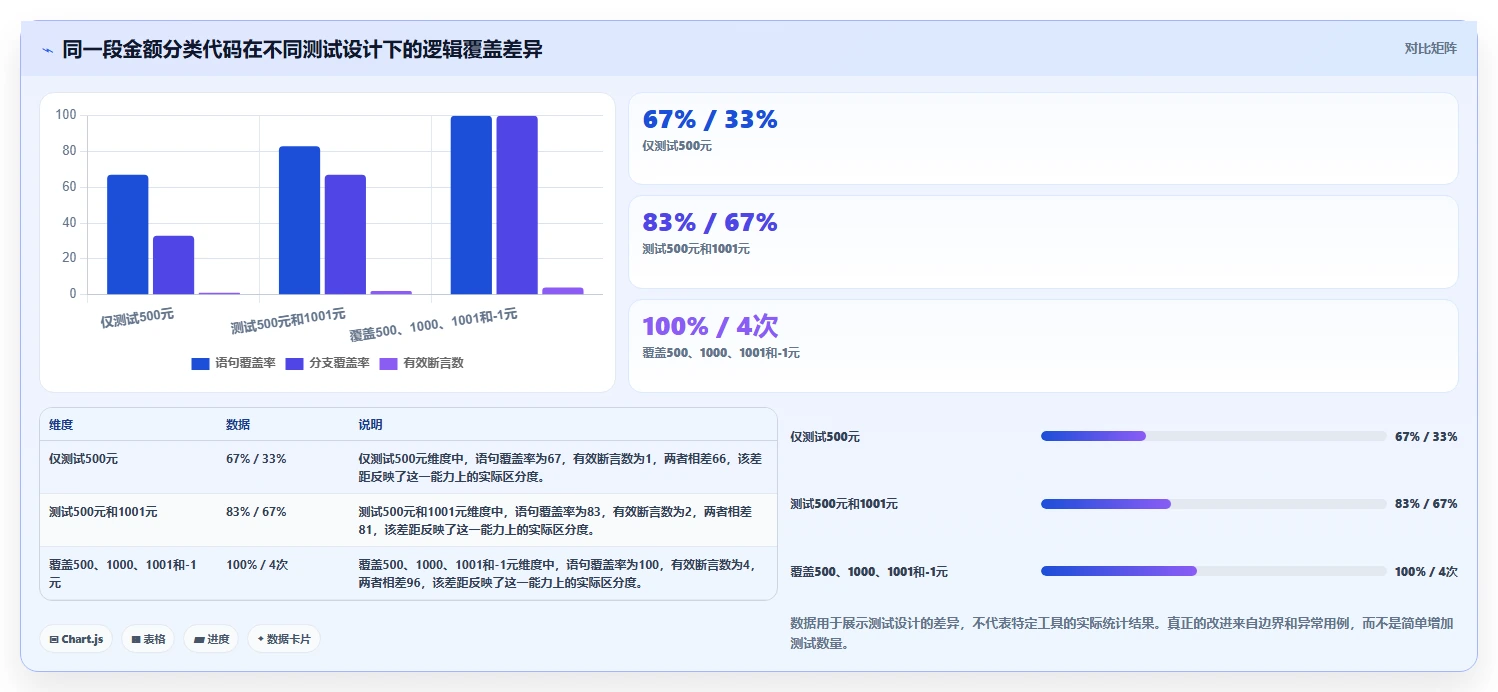Click the 数据卡片 tag chip
Image resolution: width=1498 pixels, height=692 pixels.
[284, 639]
